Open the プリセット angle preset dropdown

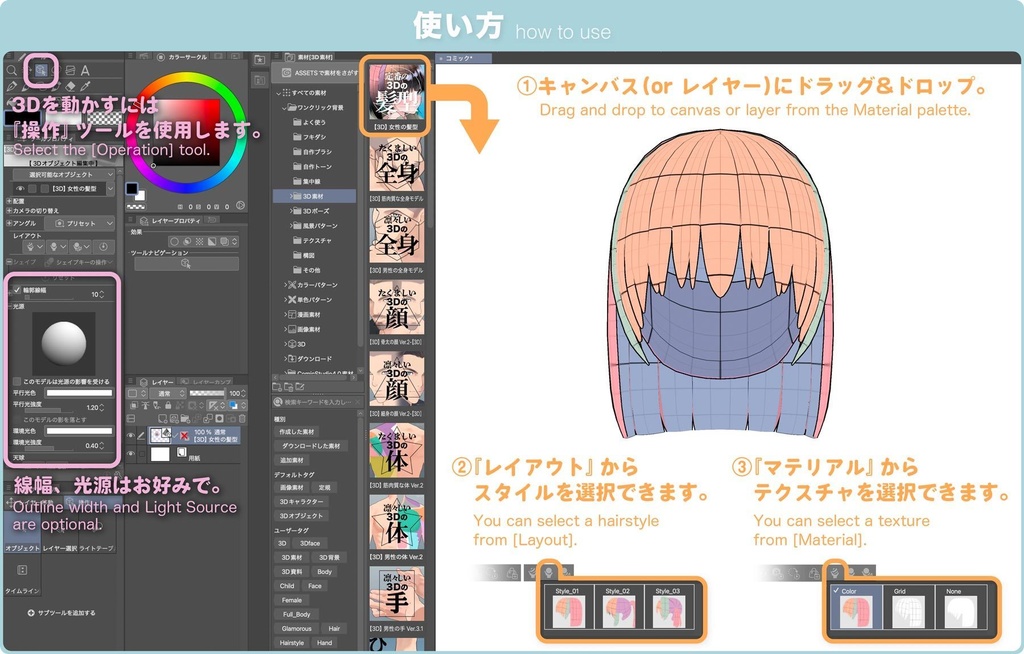tap(79, 223)
